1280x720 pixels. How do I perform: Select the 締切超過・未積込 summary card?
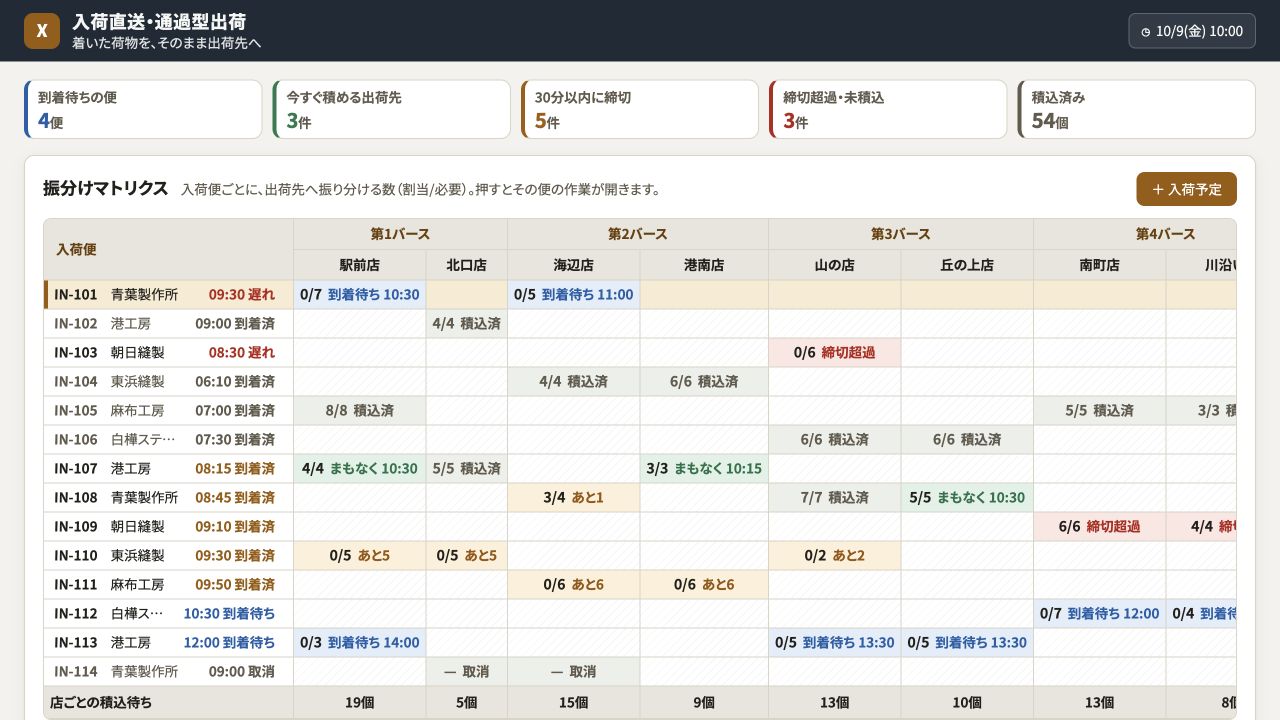[888, 110]
